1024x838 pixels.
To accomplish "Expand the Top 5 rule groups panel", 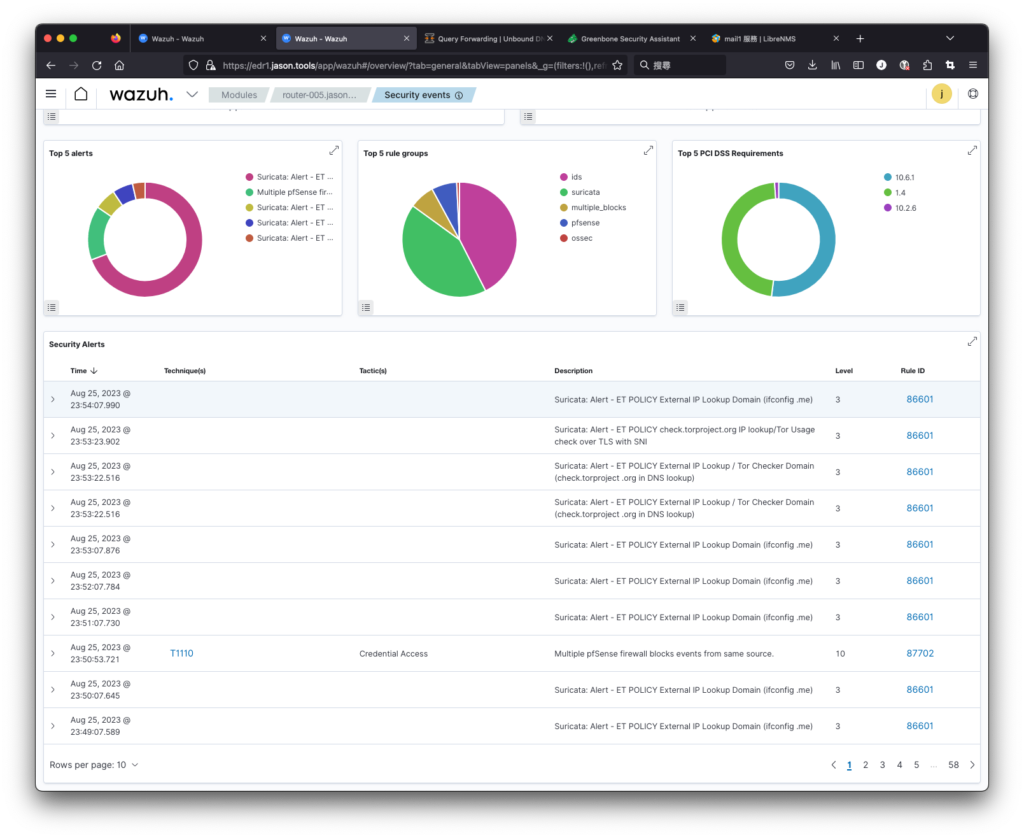I will [x=648, y=151].
